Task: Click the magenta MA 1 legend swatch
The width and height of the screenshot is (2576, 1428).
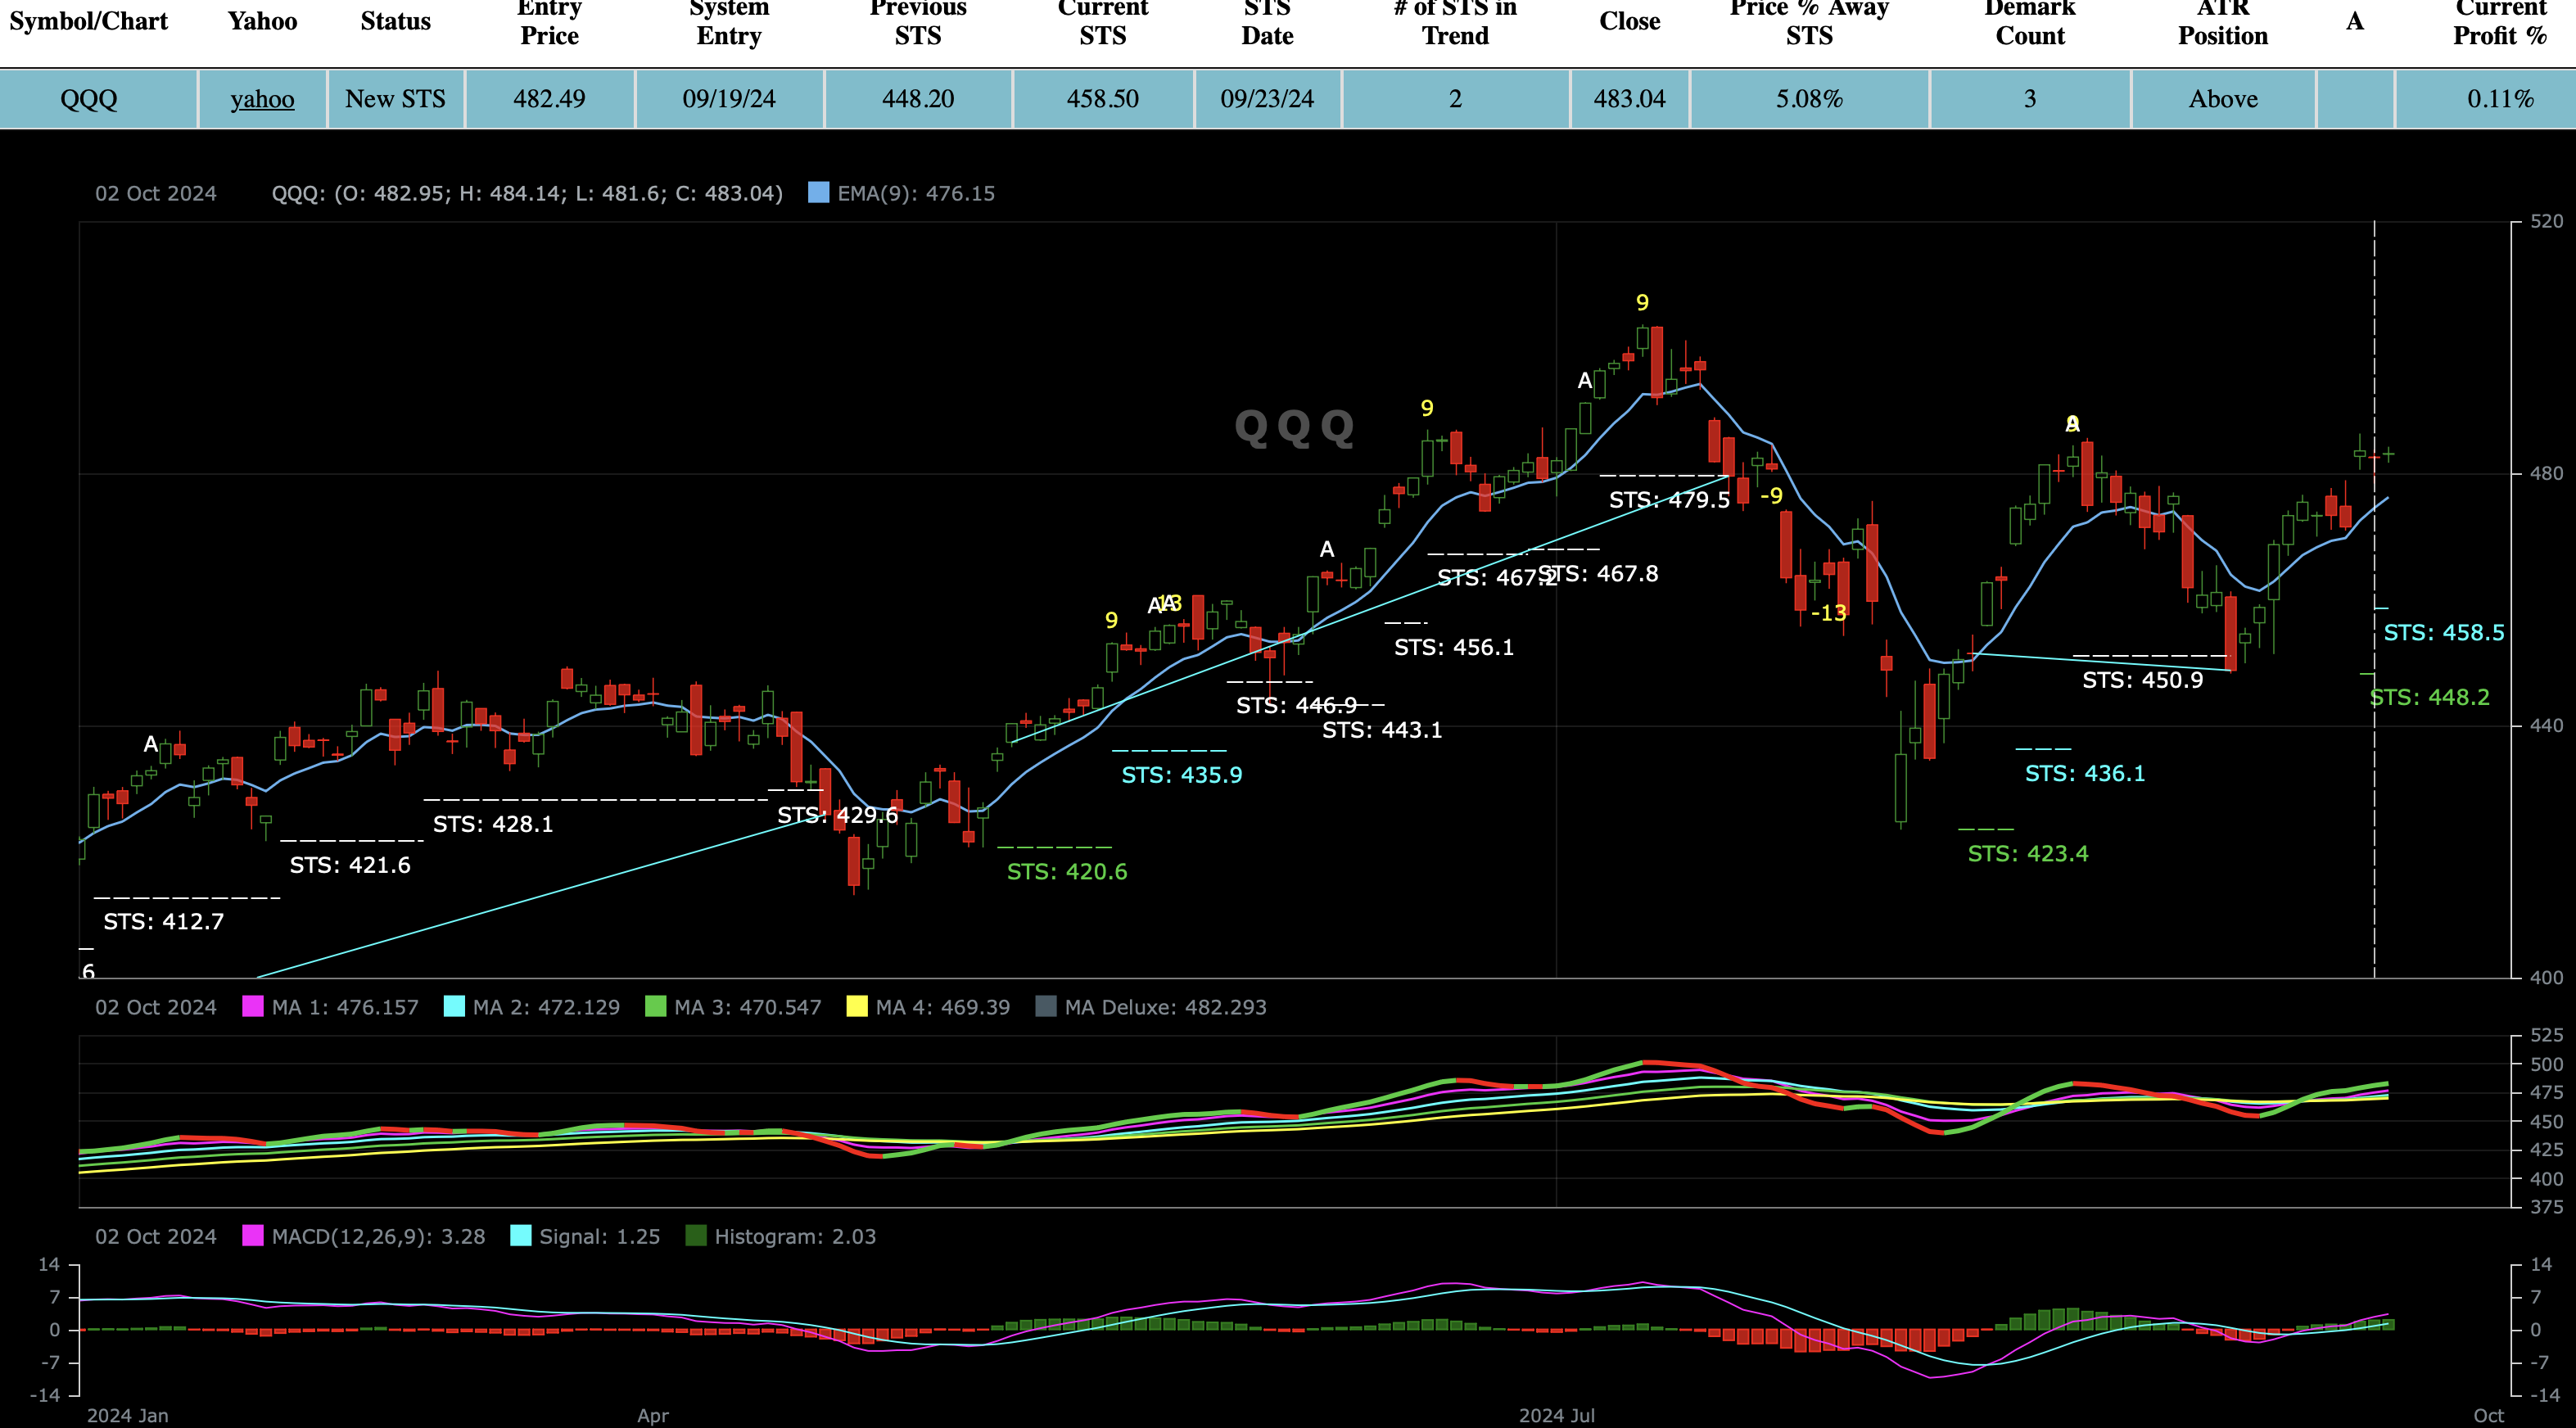Action: click(253, 1007)
